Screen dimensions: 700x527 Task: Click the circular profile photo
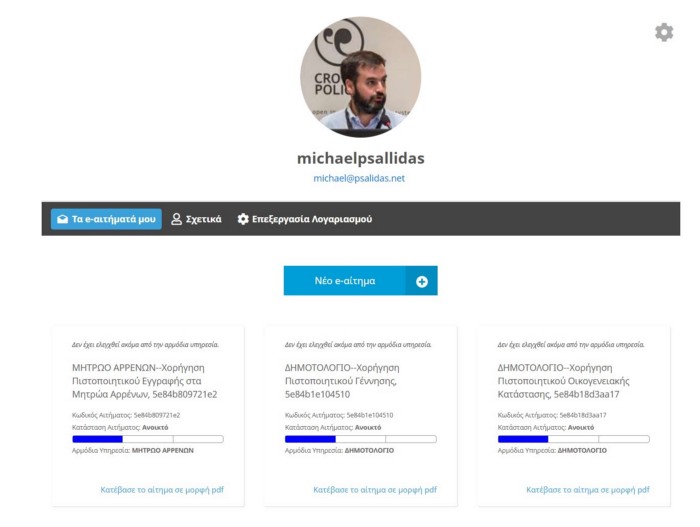pos(360,76)
